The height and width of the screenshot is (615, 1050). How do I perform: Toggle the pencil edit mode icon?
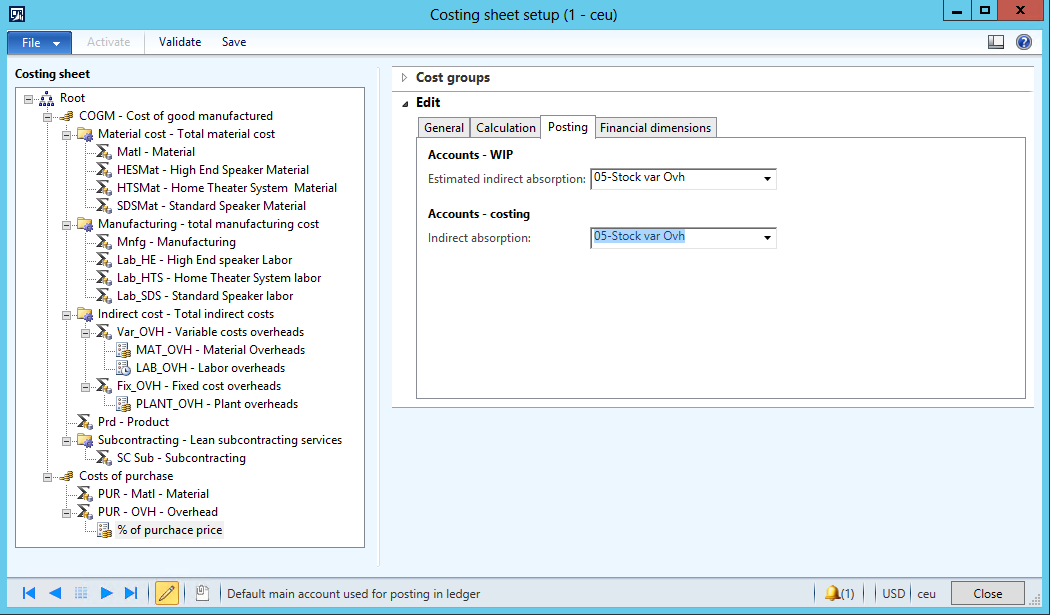167,593
